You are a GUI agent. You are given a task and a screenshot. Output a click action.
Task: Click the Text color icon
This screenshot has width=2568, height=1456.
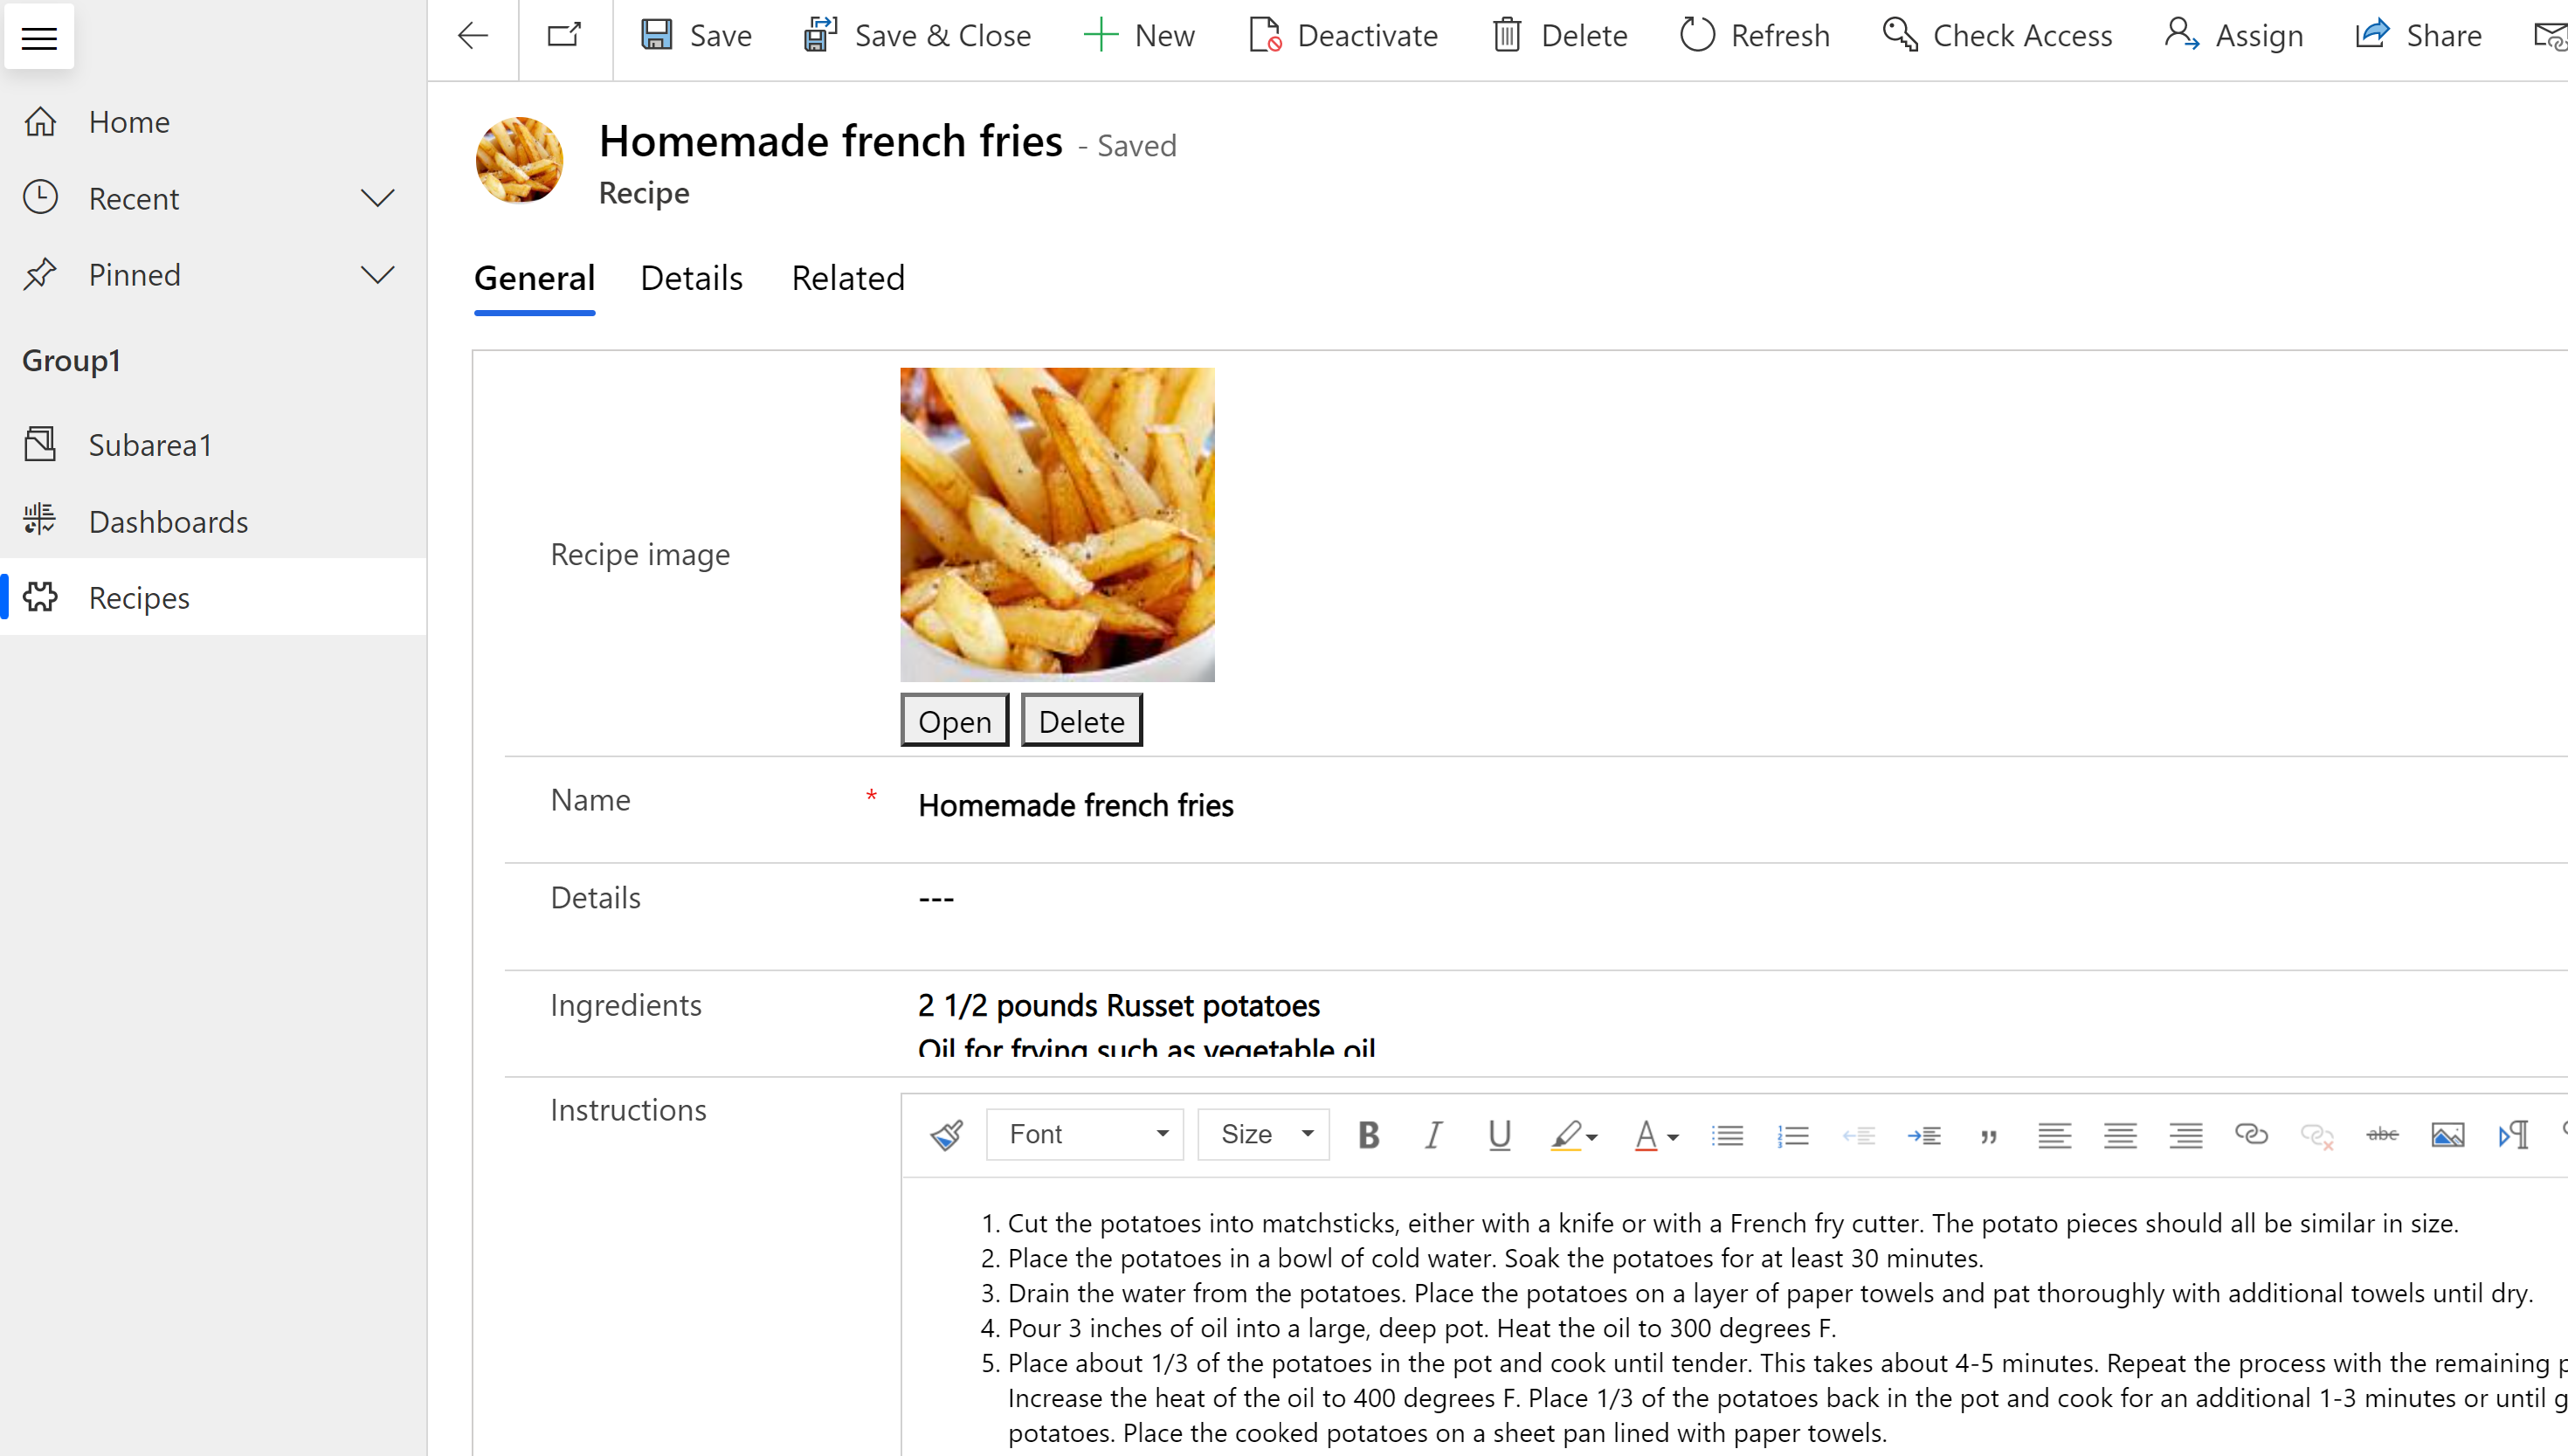(1647, 1134)
